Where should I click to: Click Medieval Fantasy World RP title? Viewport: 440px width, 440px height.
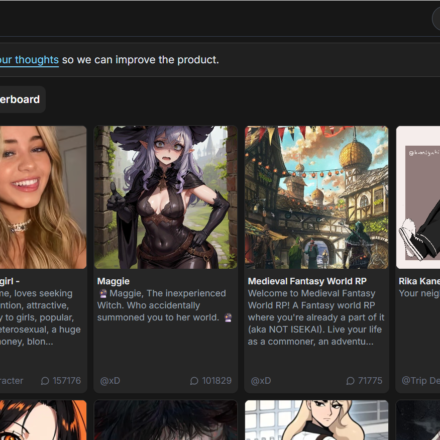tap(307, 281)
